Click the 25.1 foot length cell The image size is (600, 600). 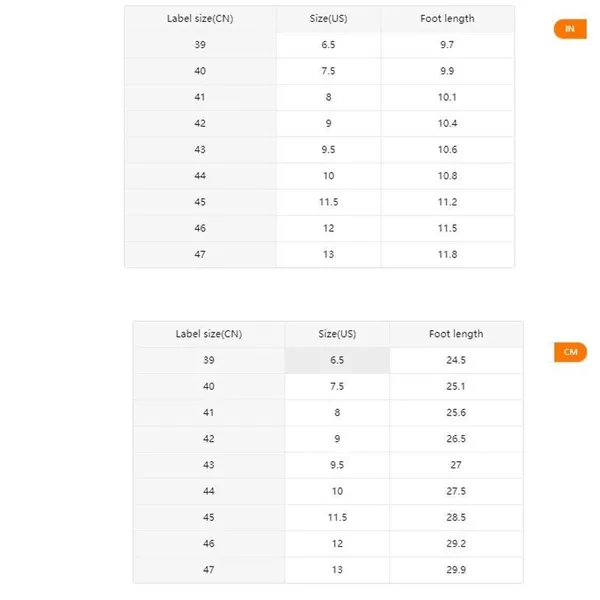tap(456, 386)
